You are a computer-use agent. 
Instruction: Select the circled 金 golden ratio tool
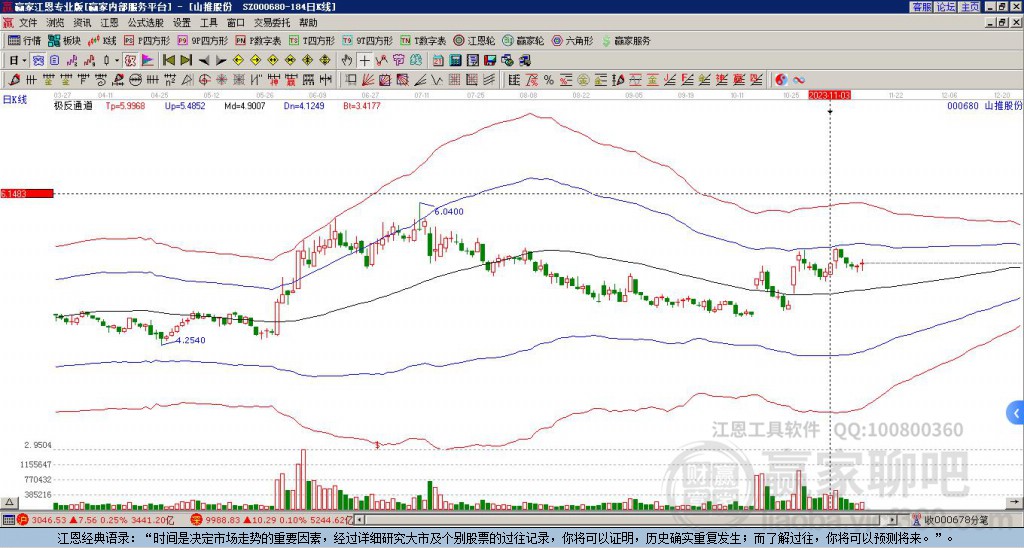(x=583, y=80)
